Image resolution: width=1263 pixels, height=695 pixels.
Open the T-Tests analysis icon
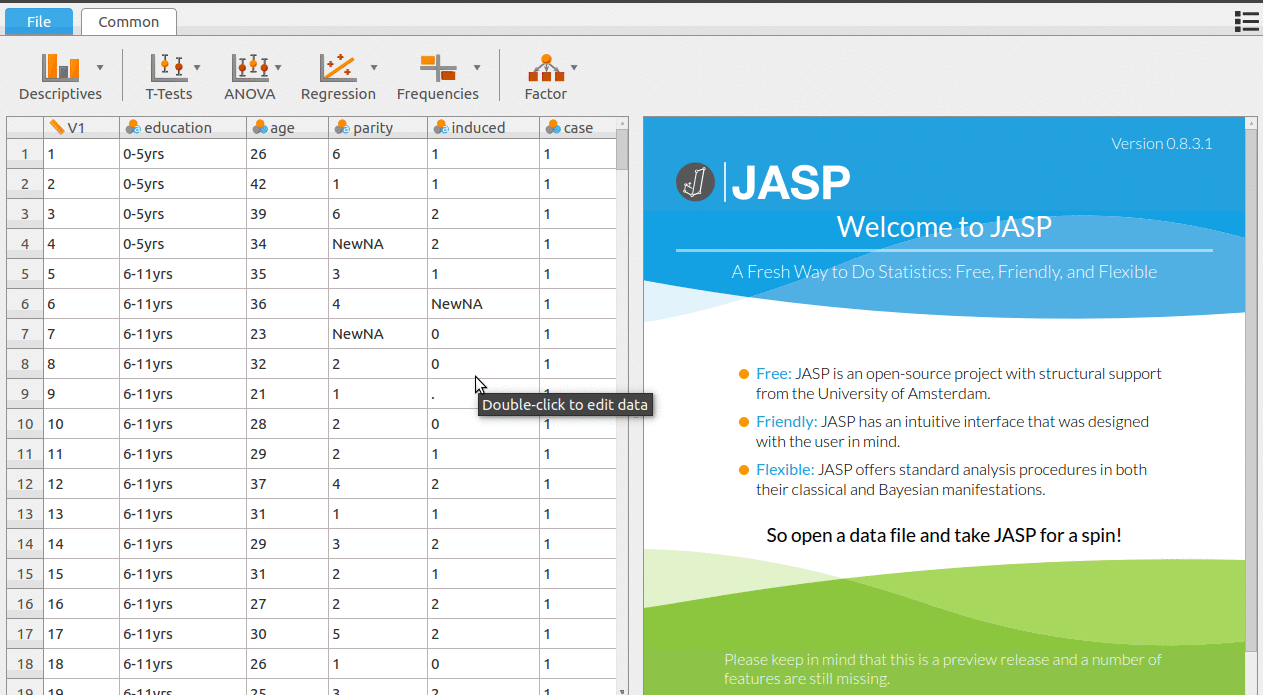(168, 68)
